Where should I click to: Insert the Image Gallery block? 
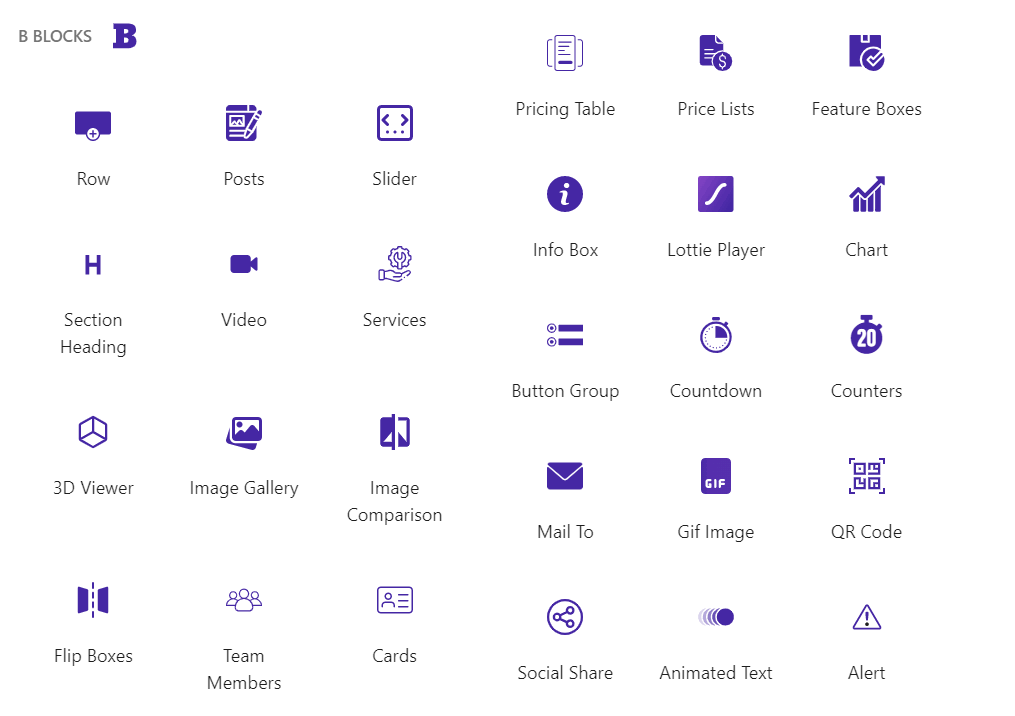244,432
